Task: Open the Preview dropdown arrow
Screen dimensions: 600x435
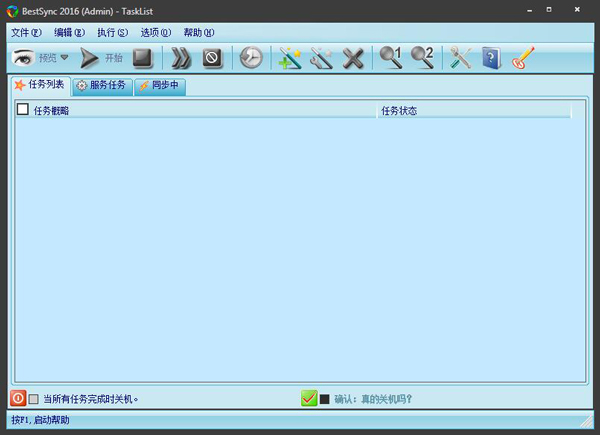Action: [64, 57]
